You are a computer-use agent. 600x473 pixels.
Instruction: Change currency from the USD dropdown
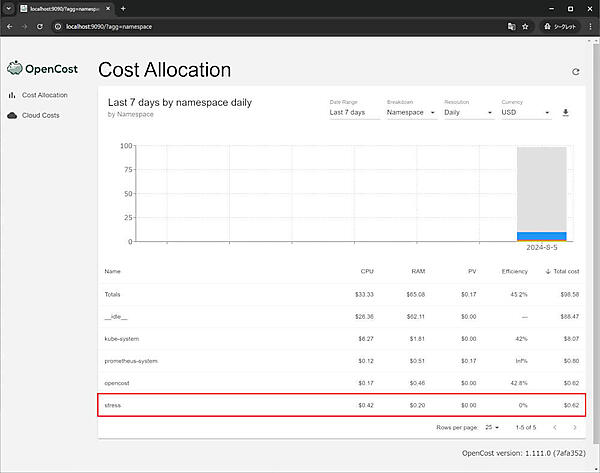pyautogui.click(x=525, y=113)
